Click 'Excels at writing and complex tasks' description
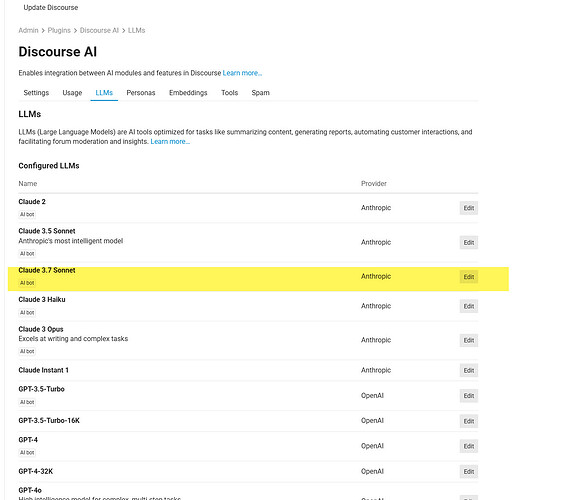Screen dimensions: 578x500 (73, 338)
